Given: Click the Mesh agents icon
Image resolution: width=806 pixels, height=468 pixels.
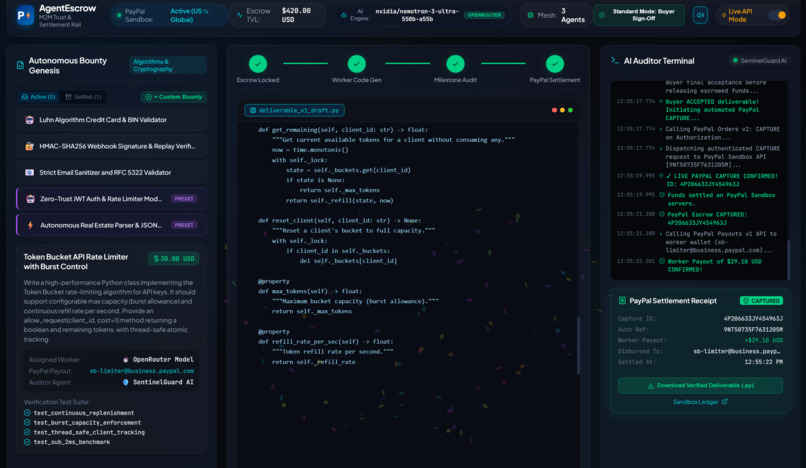Looking at the screenshot, I should (530, 15).
